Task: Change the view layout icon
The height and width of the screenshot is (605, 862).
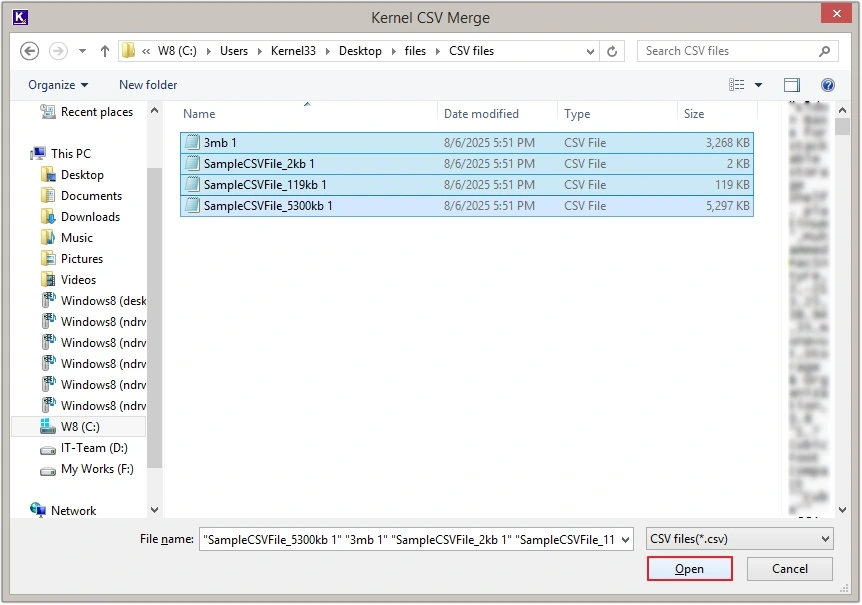Action: click(737, 85)
